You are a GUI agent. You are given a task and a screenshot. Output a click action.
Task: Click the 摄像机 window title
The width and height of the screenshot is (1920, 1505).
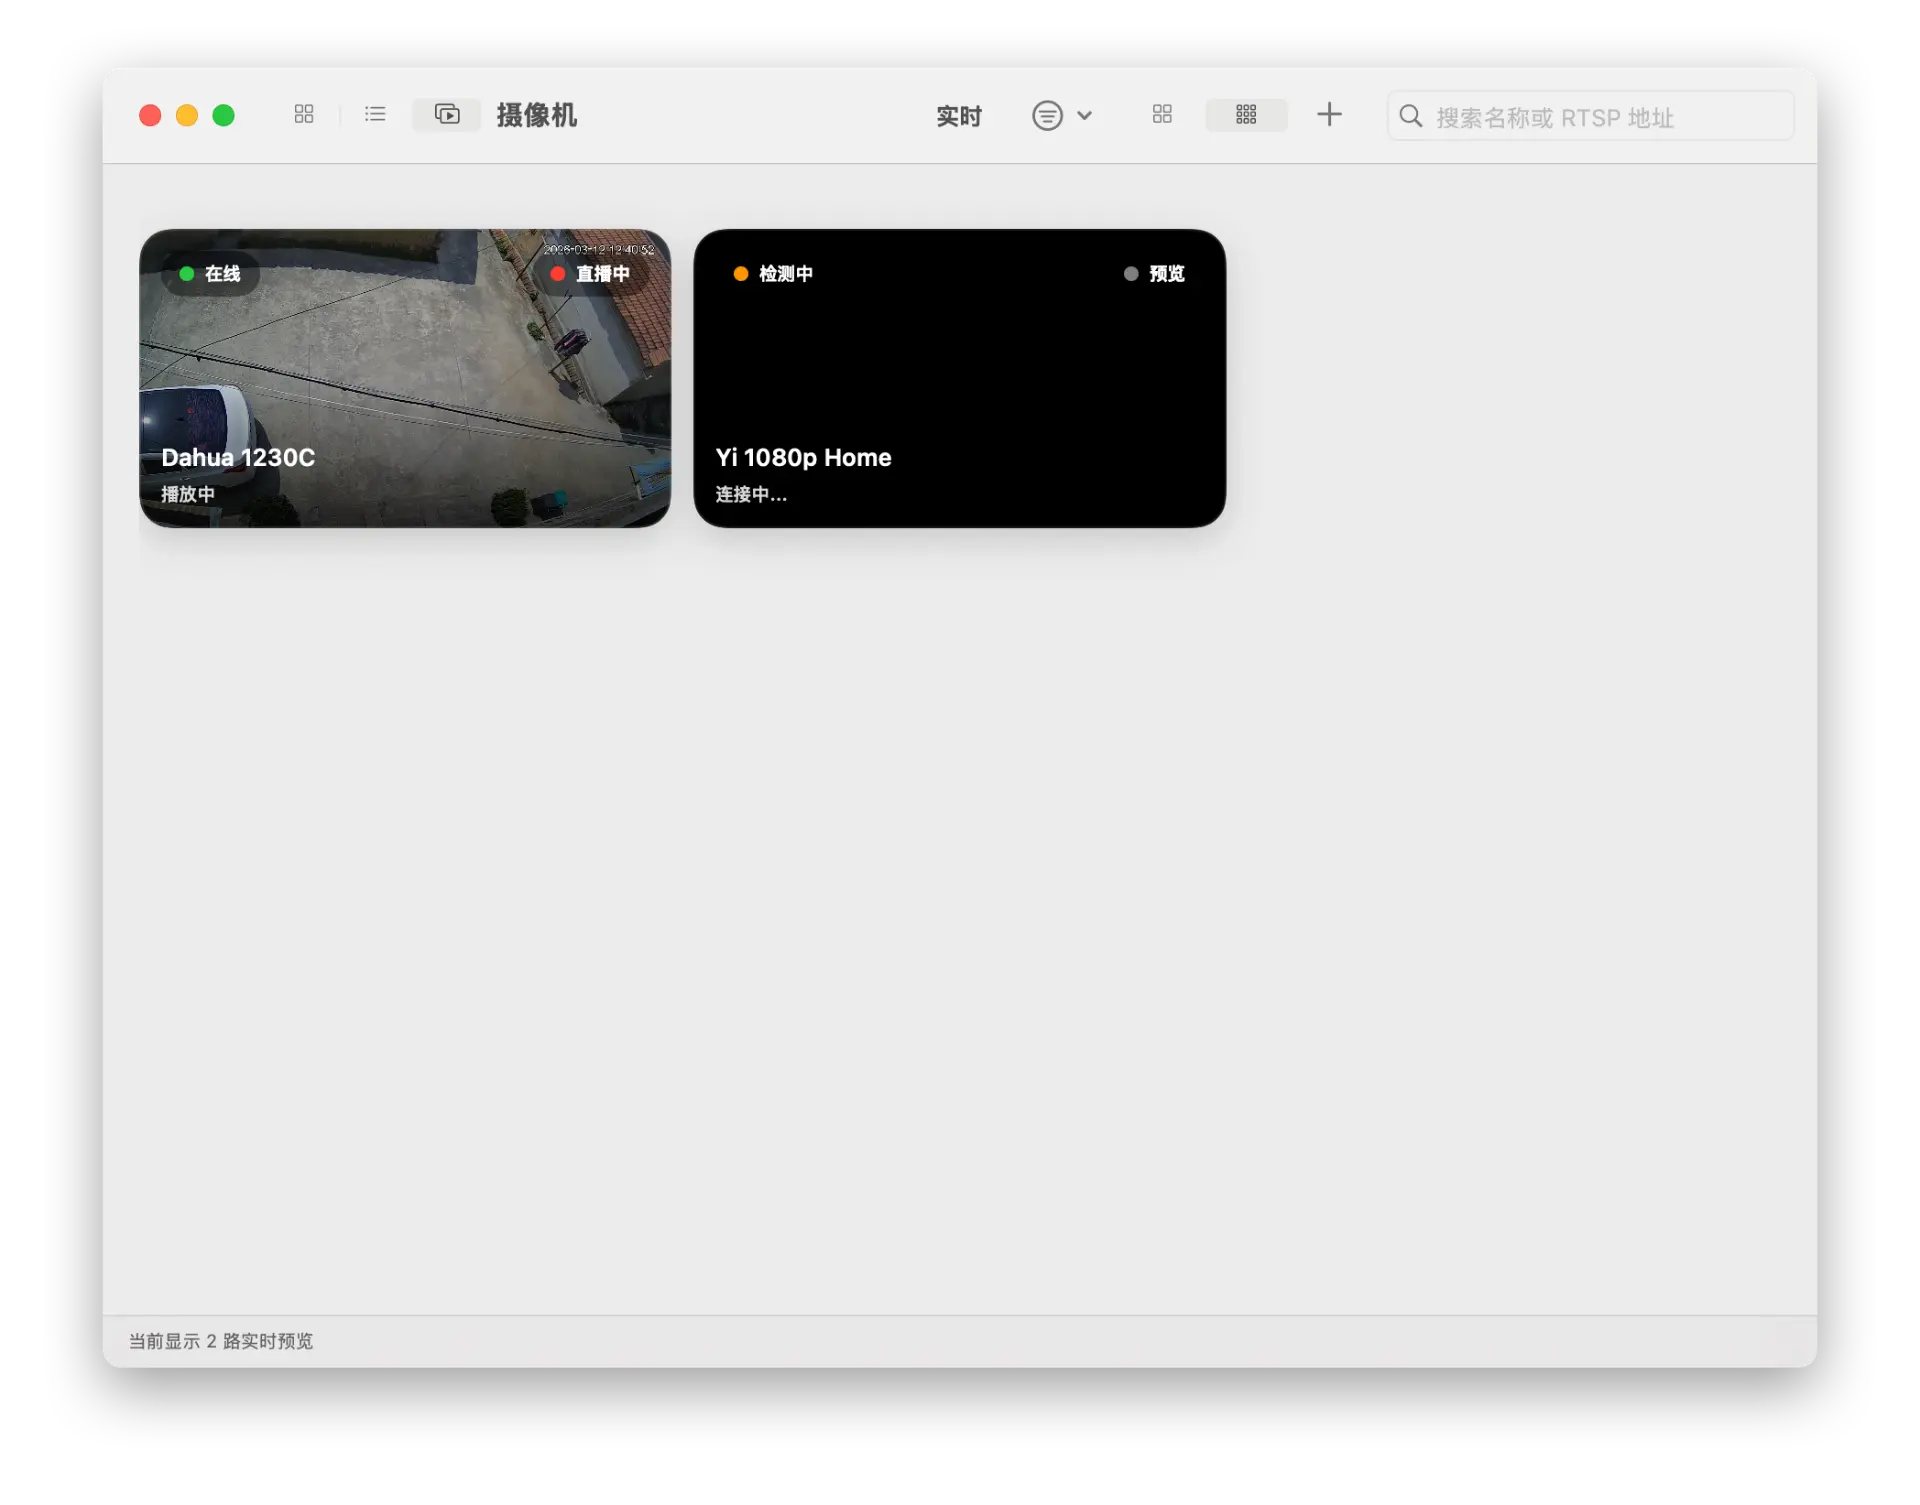(536, 115)
